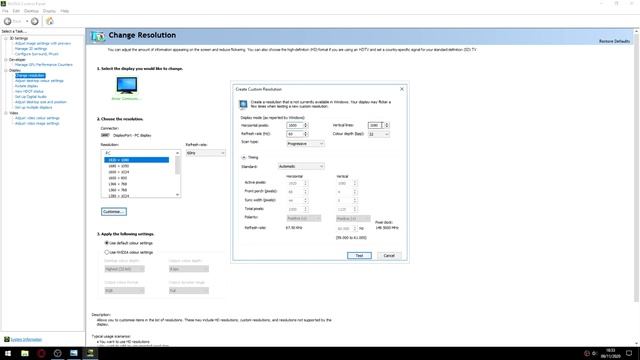Screen dimensions: 640x360
Task: Click the Back arrow toolbar icon
Action: point(8,21)
